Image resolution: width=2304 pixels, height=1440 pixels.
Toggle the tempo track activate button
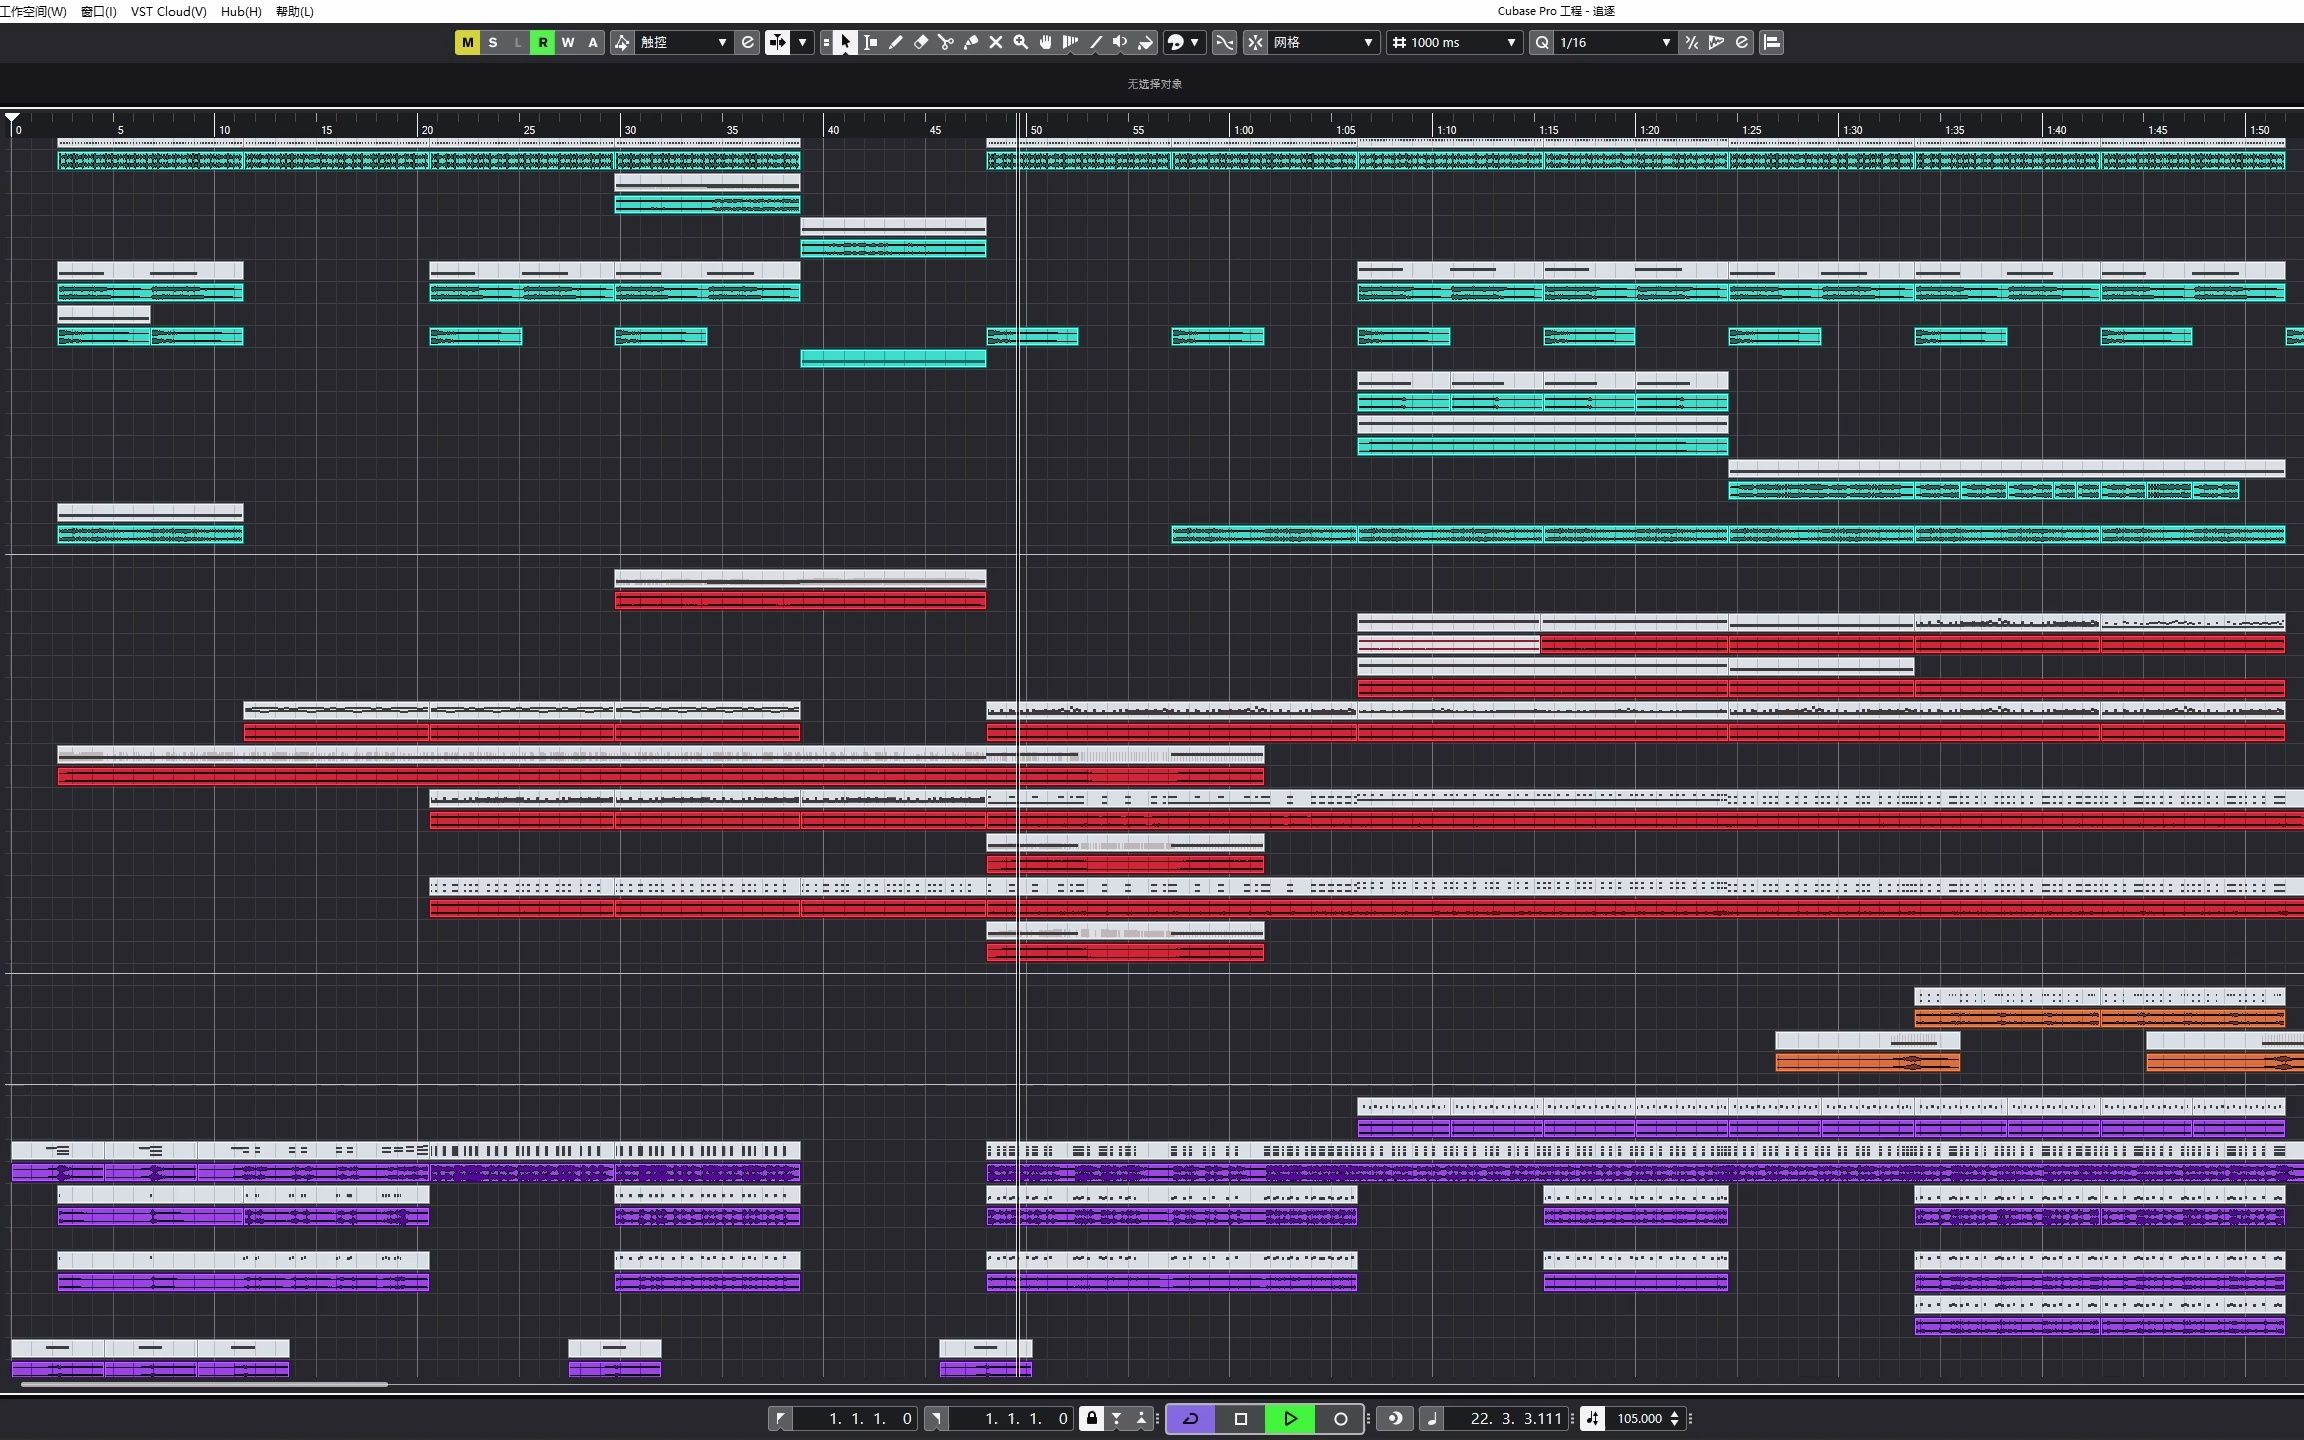point(1592,1418)
